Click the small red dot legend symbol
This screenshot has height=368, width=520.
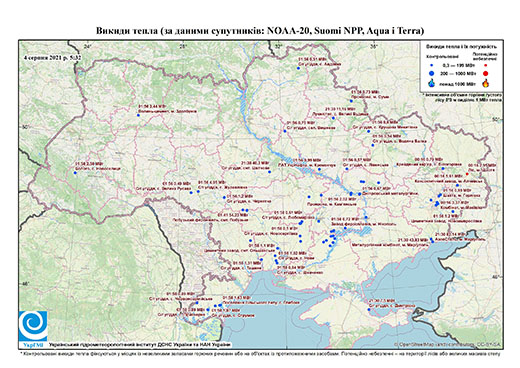pos(485,66)
